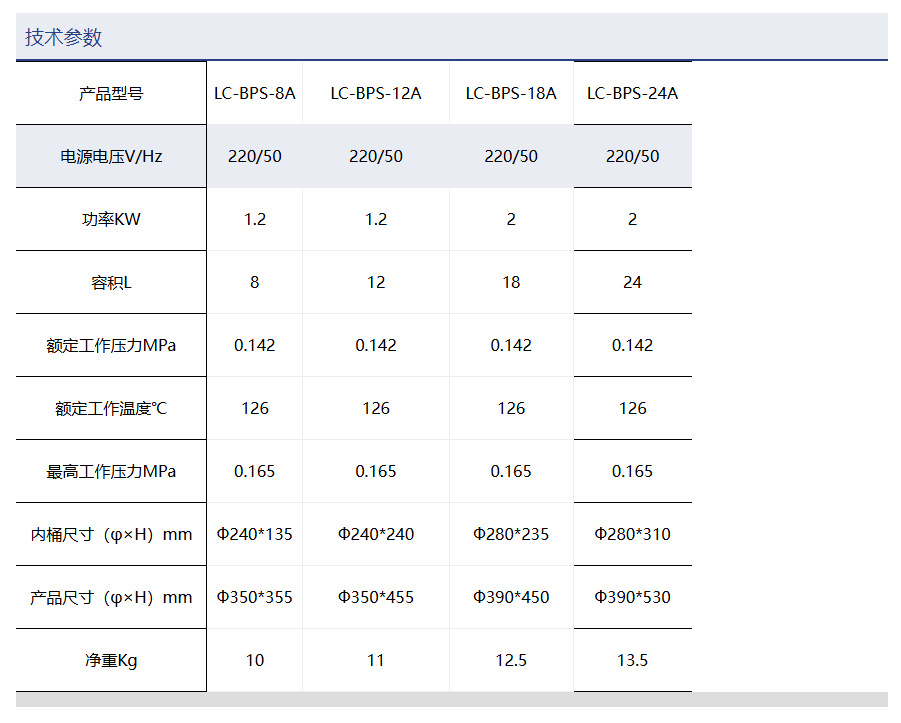The height and width of the screenshot is (723, 901).
Task: Click model LC-BPS-12A header cell
Action: [x=376, y=93]
